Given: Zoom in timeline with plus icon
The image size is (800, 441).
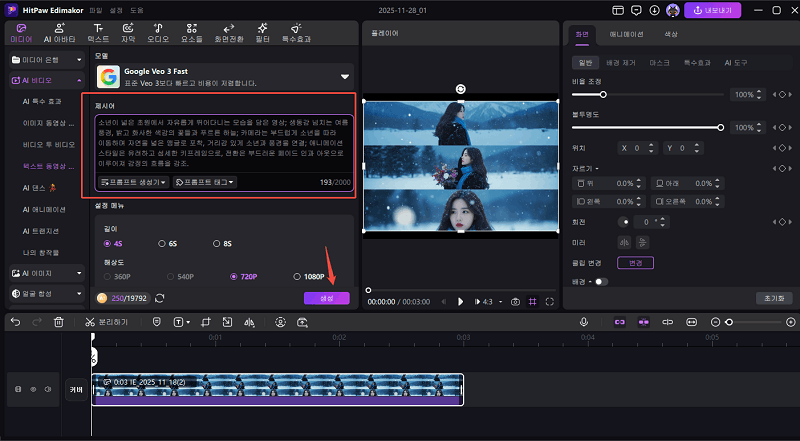Looking at the screenshot, I should 791,322.
